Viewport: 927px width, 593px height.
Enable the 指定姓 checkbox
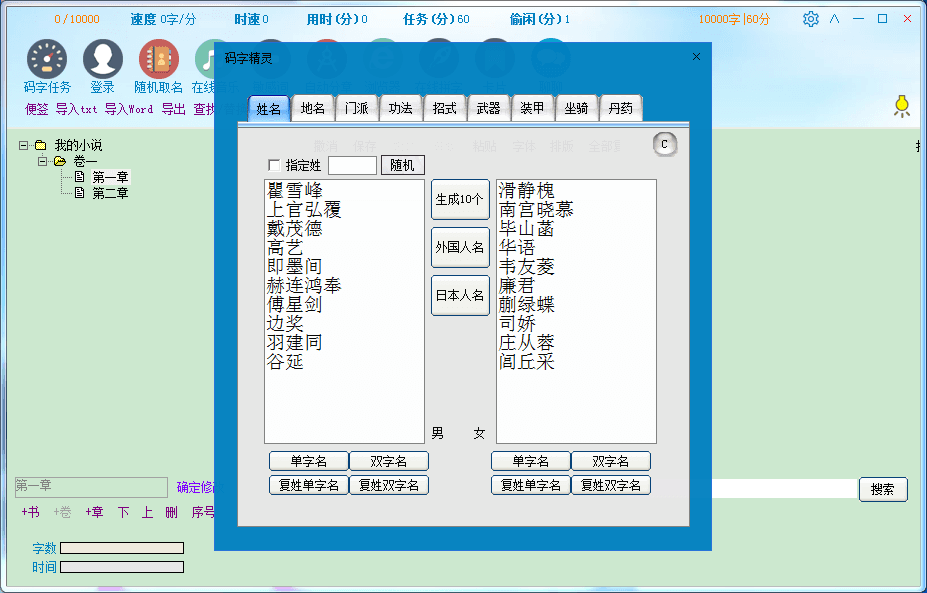(275, 166)
